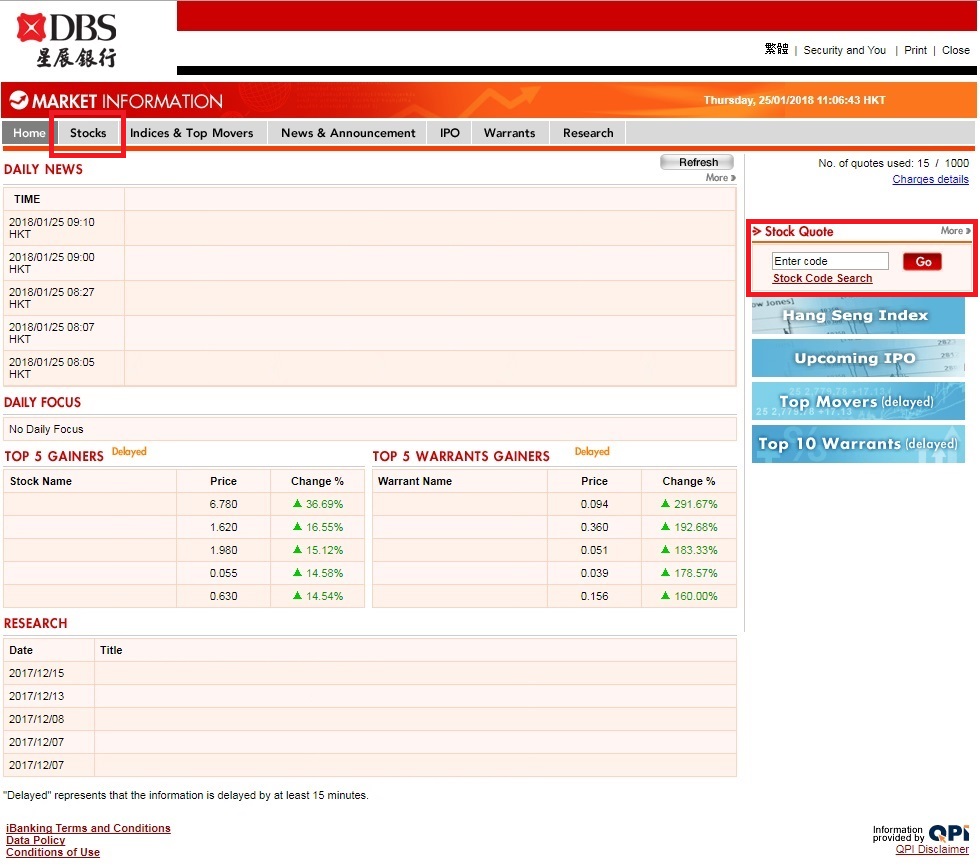Open the Stock Code Search link
The width and height of the screenshot is (980, 868).
pos(822,279)
